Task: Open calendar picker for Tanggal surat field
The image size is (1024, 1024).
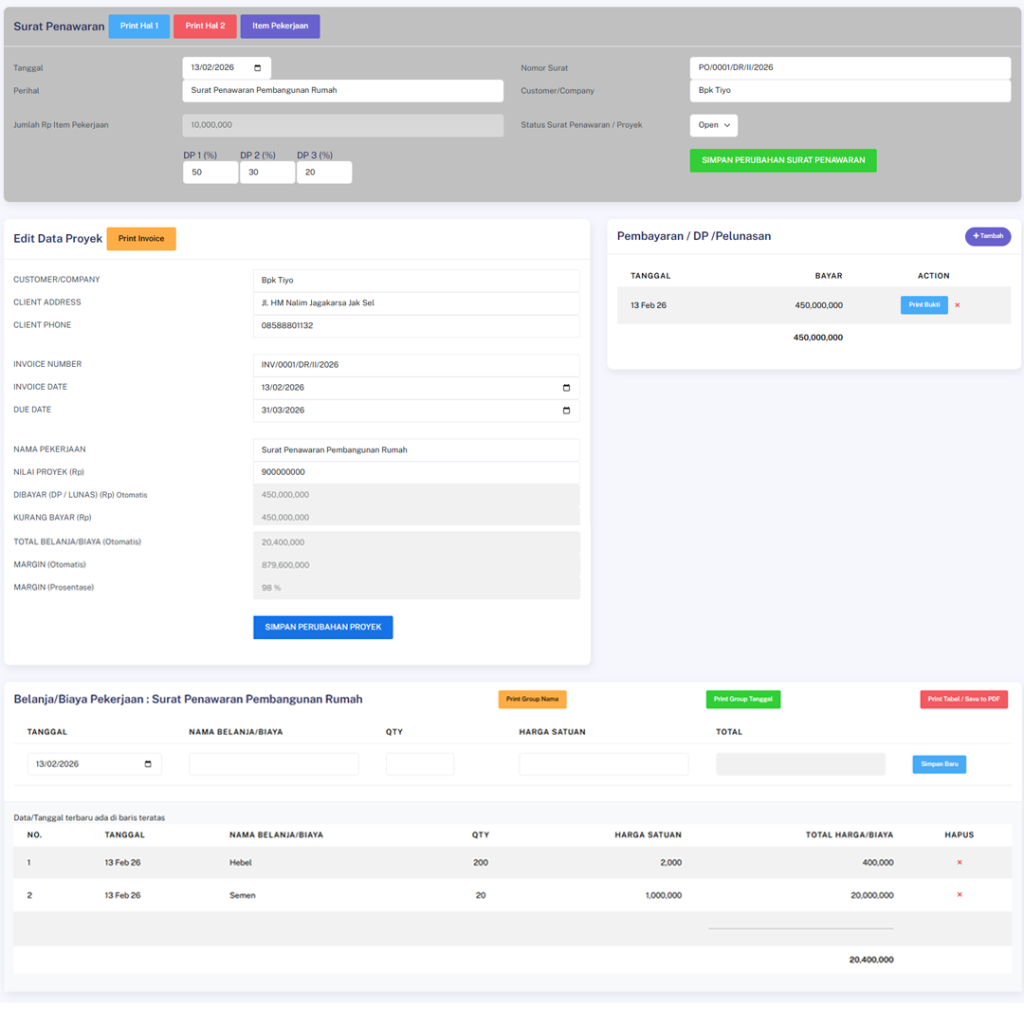Action: 258,68
